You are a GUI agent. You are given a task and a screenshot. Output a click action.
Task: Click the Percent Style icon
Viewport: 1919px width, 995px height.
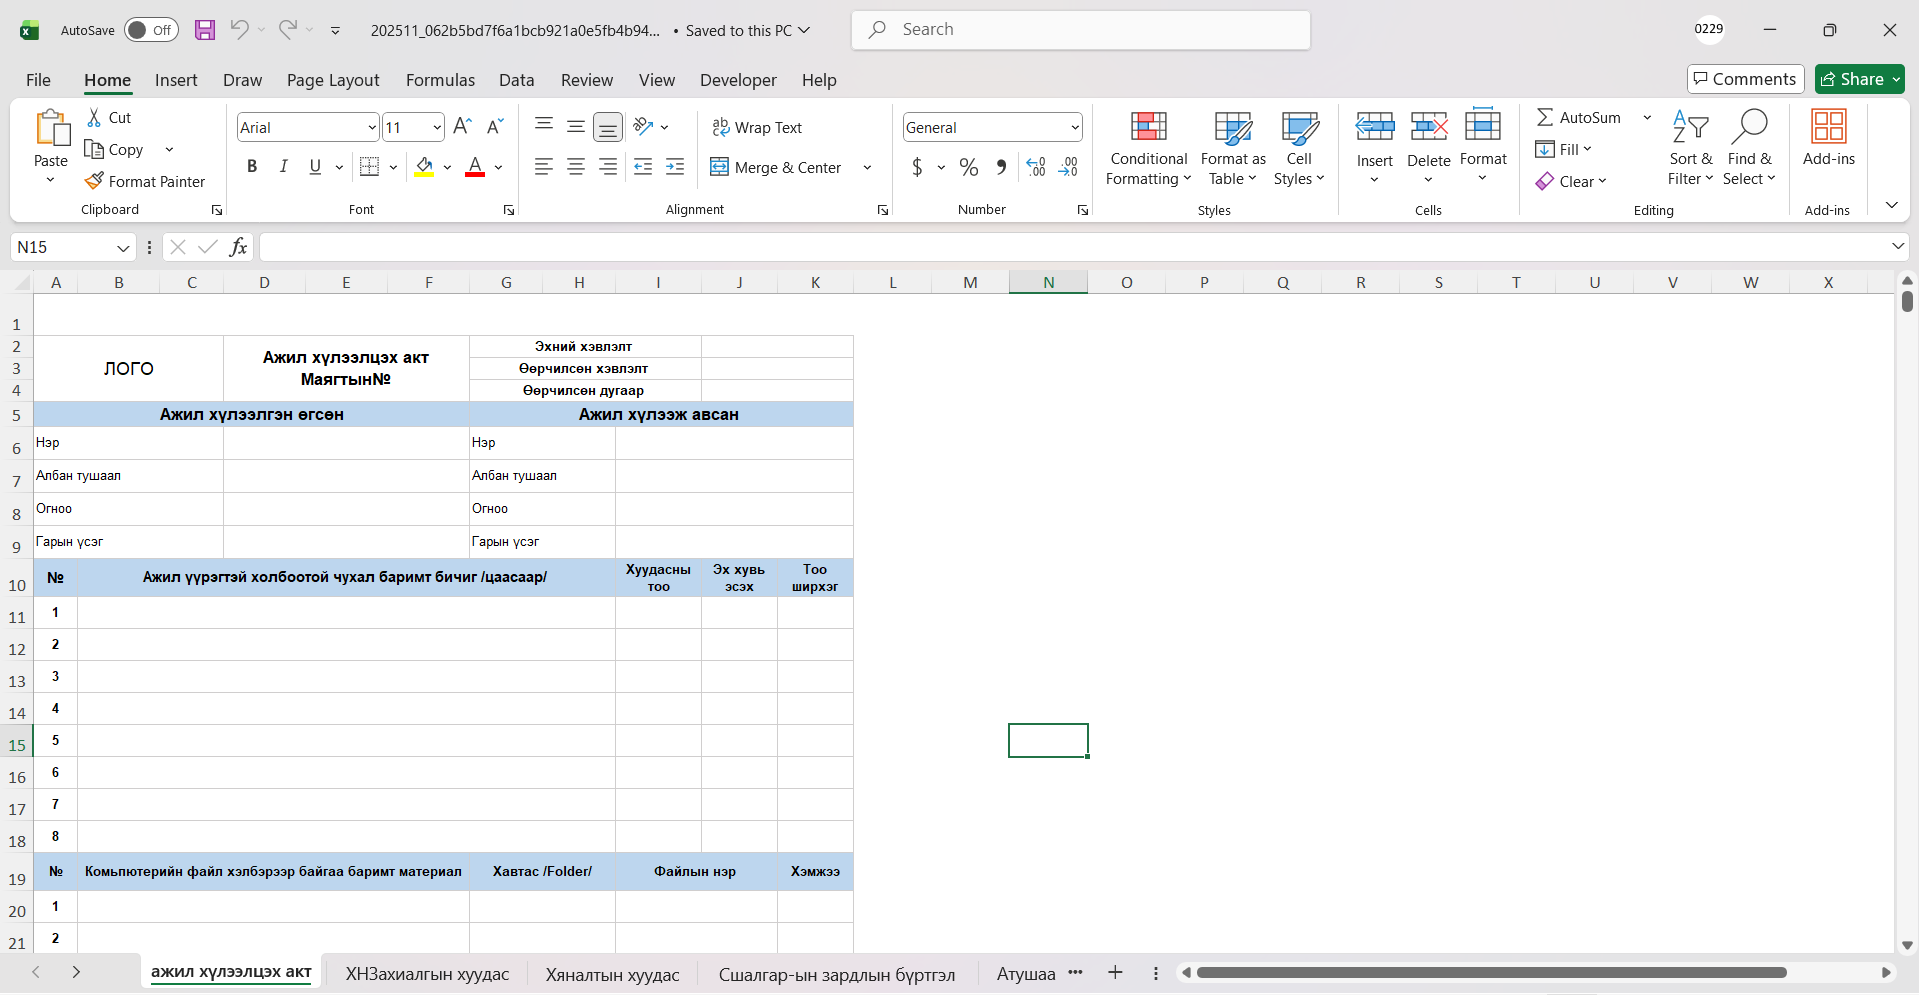coord(968,167)
